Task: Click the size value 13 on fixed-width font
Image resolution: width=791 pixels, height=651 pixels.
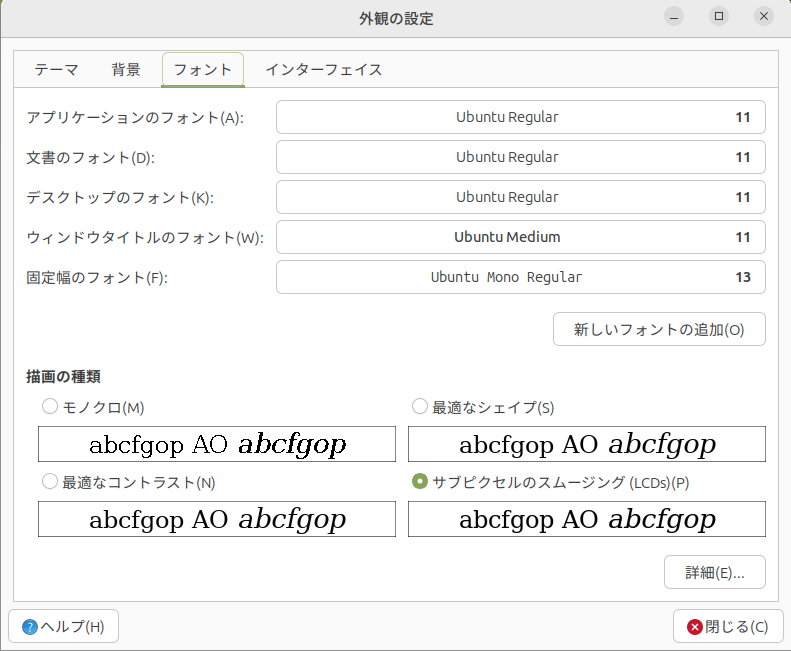Action: (743, 277)
